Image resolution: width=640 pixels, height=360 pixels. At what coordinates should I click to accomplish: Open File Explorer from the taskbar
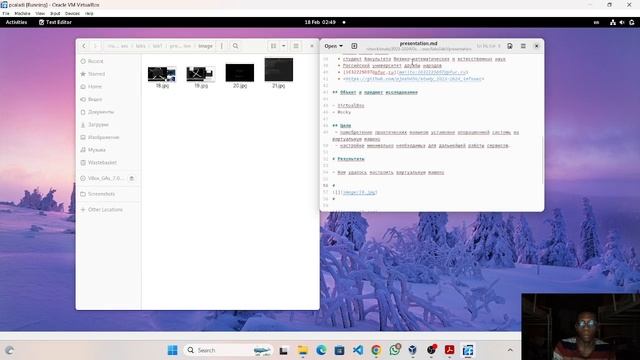pyautogui.click(x=303, y=350)
